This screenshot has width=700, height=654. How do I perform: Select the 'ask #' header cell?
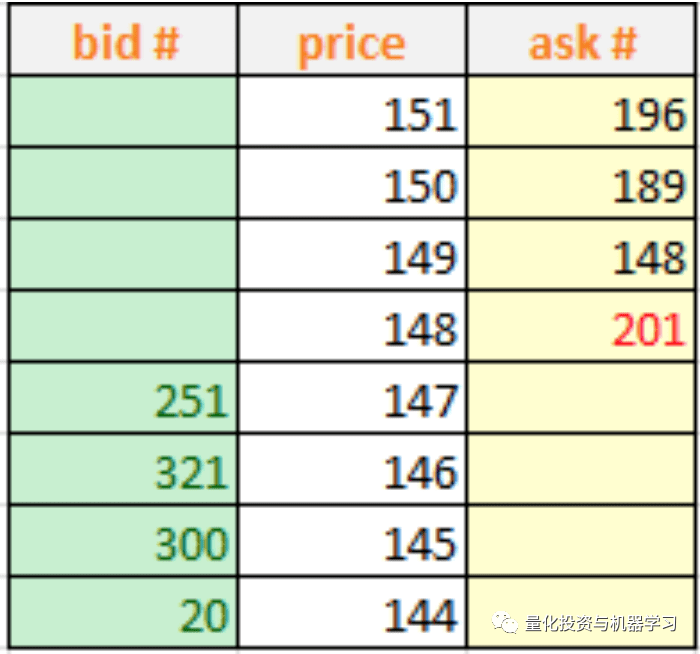581,39
